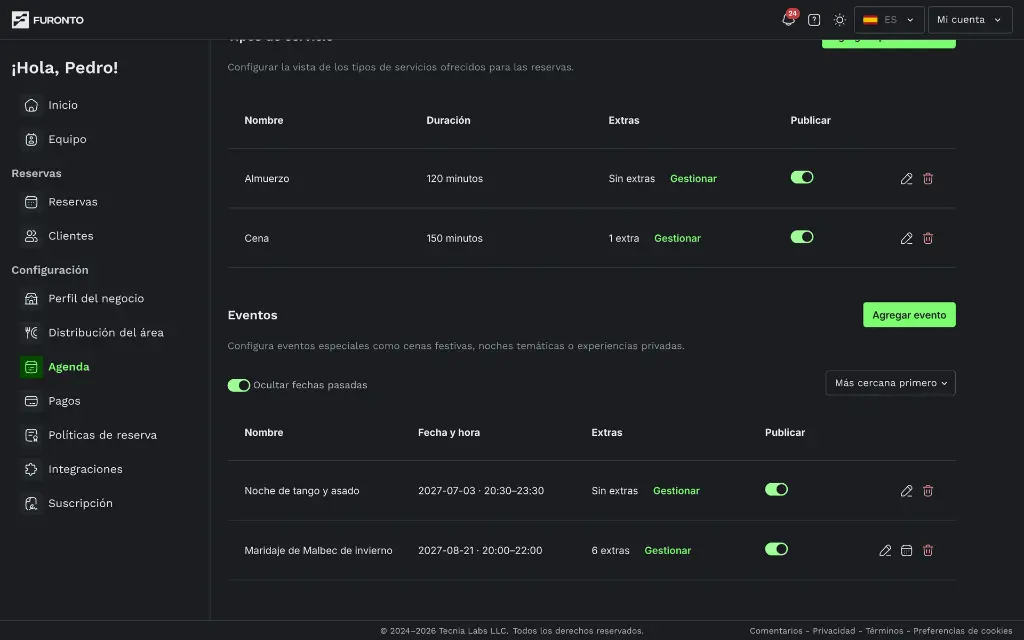Open the help question-mark icon
Viewport: 1024px width, 640px height.
click(x=814, y=20)
